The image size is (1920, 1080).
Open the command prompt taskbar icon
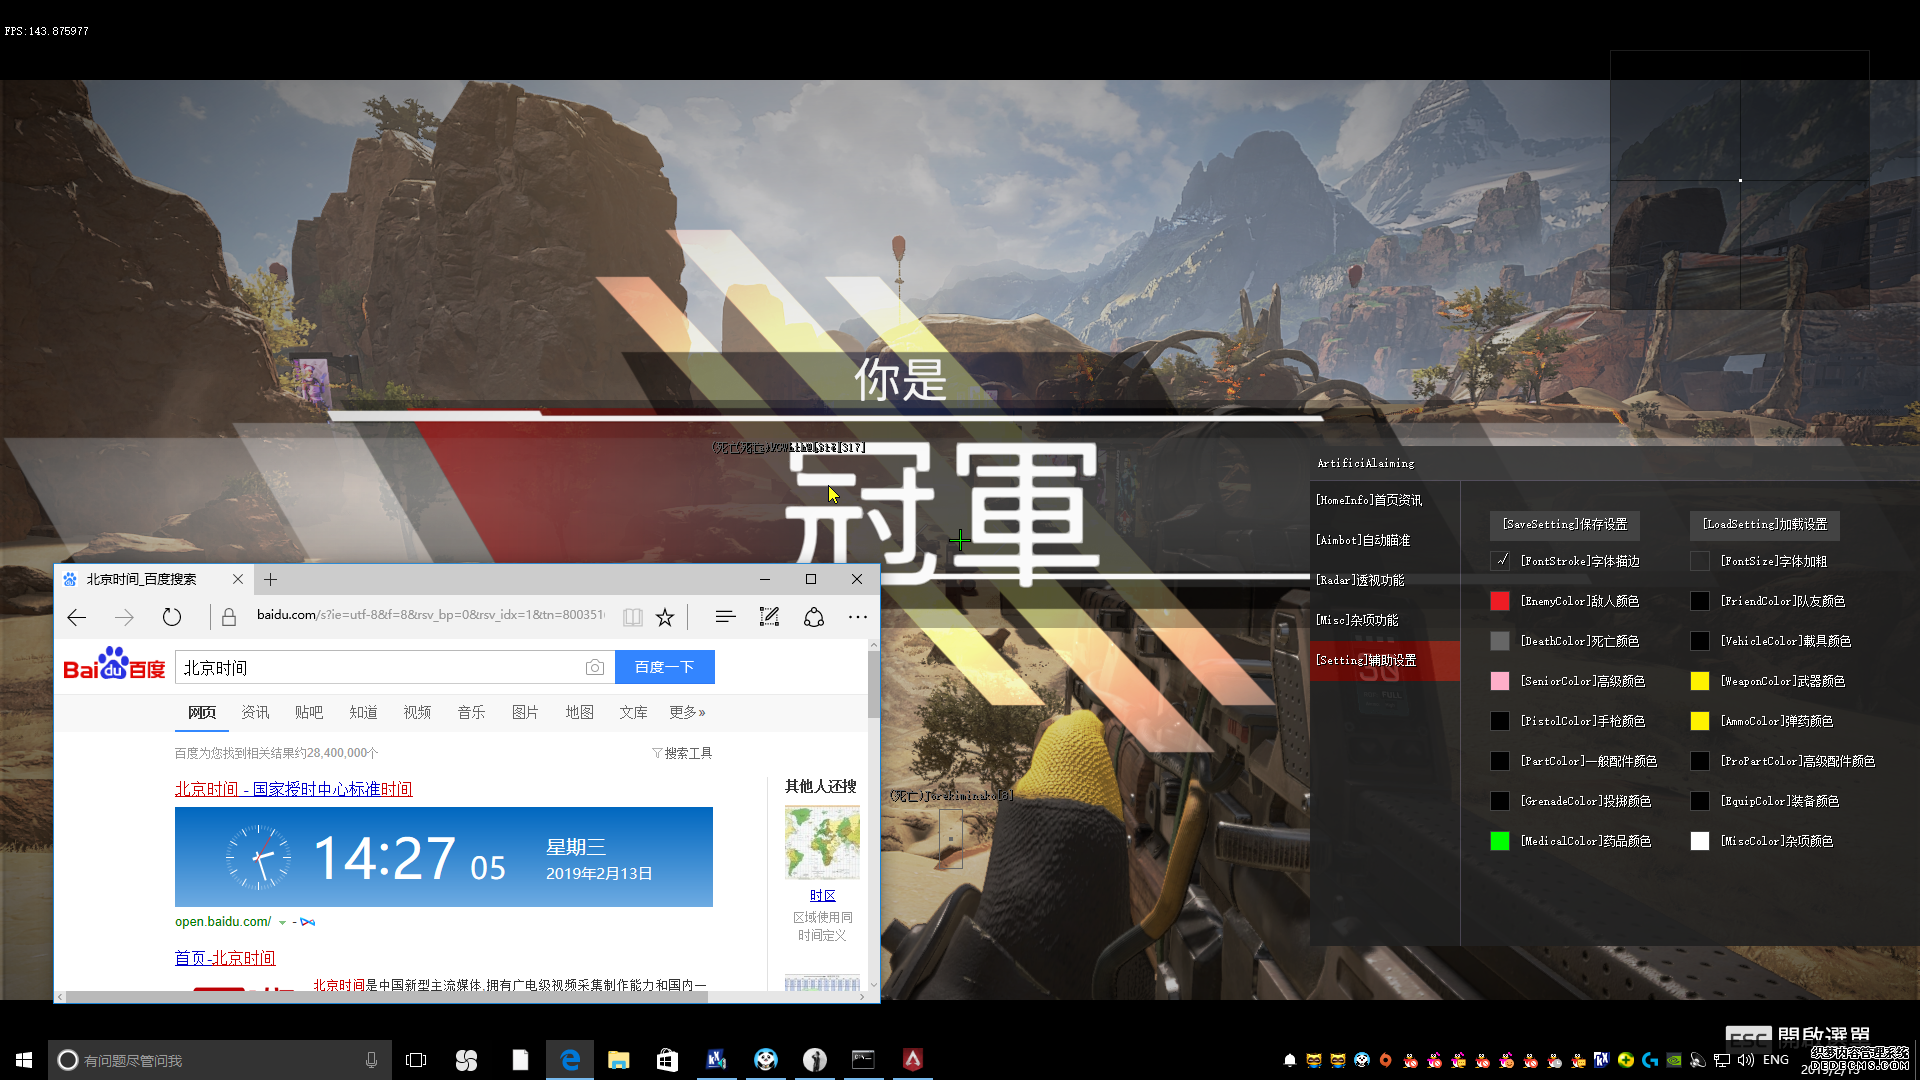(863, 1060)
